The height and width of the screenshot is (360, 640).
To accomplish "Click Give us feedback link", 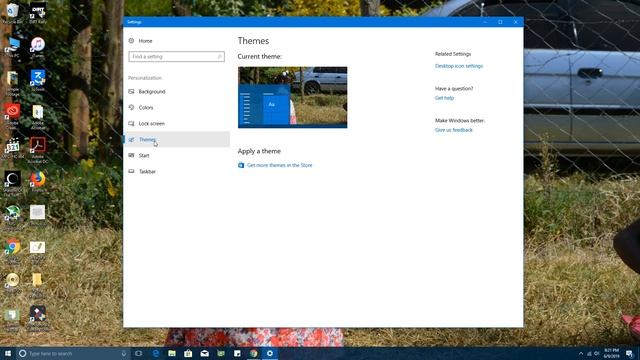I will click(453, 130).
